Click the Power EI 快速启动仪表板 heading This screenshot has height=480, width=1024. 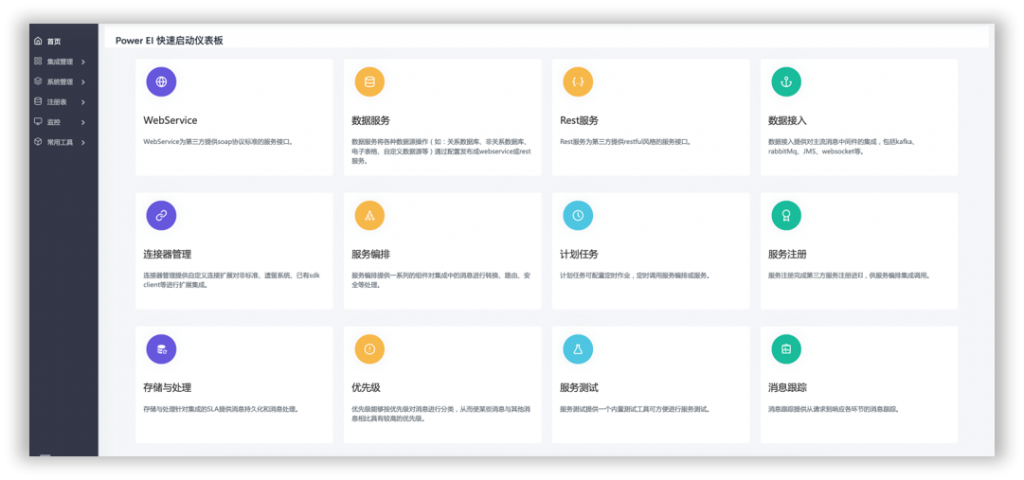(169, 40)
